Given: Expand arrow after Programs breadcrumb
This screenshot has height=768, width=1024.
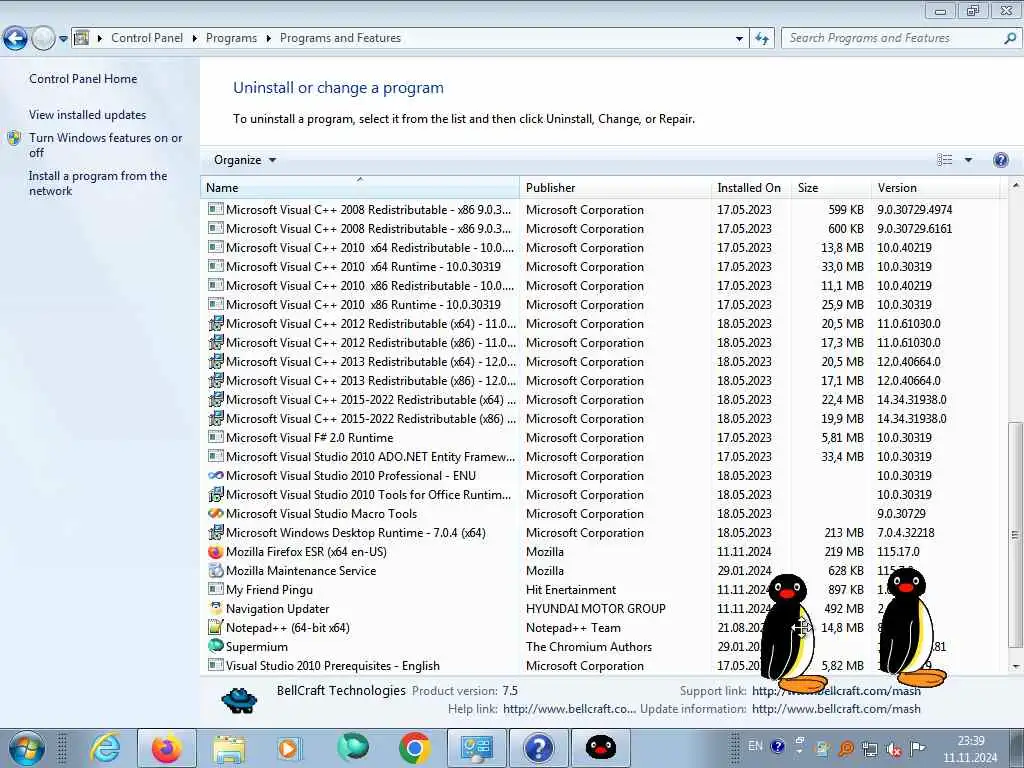Looking at the screenshot, I should click(x=268, y=39).
